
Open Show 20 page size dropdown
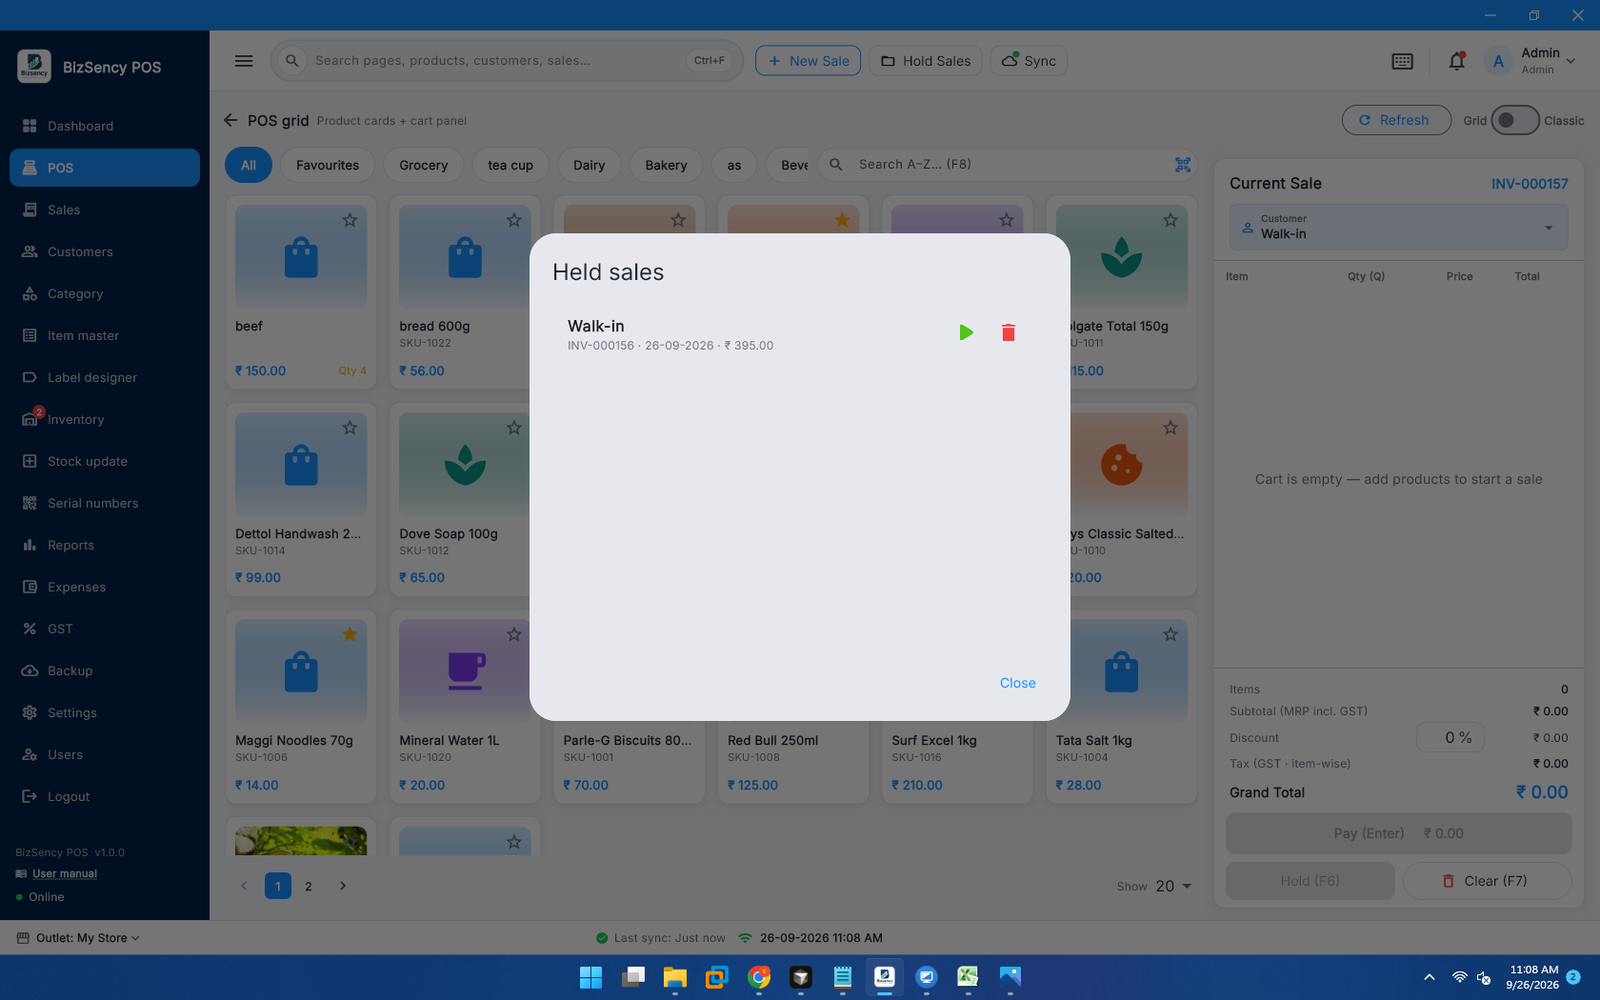pos(1173,886)
